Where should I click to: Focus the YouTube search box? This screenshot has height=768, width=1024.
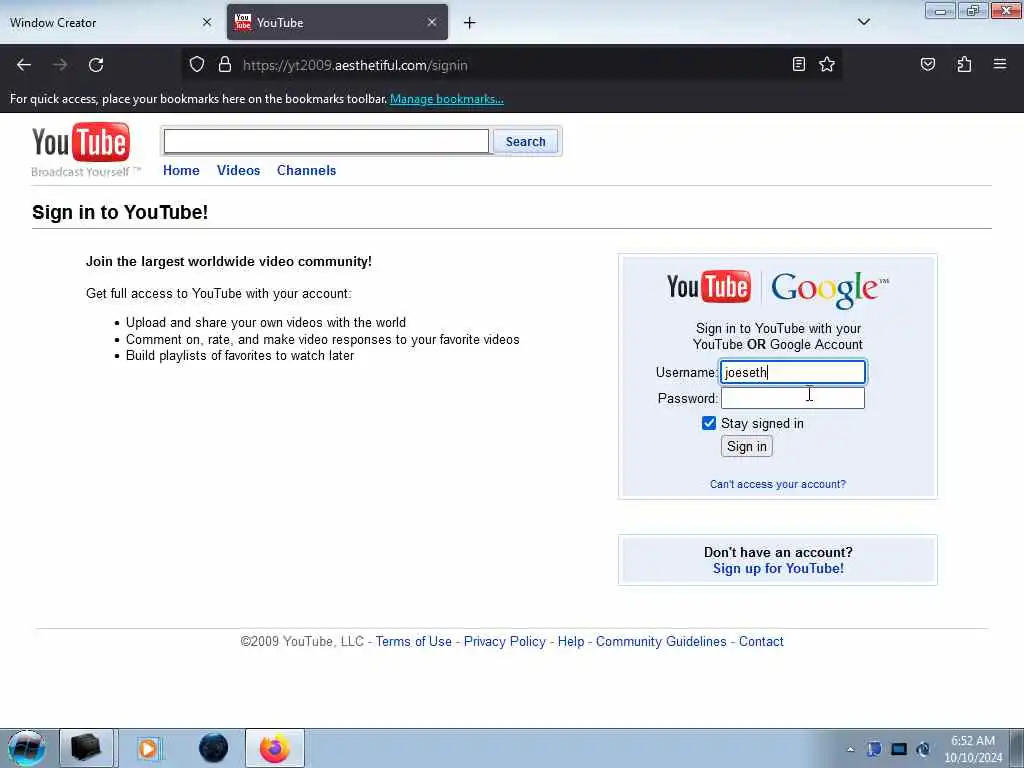tap(326, 141)
